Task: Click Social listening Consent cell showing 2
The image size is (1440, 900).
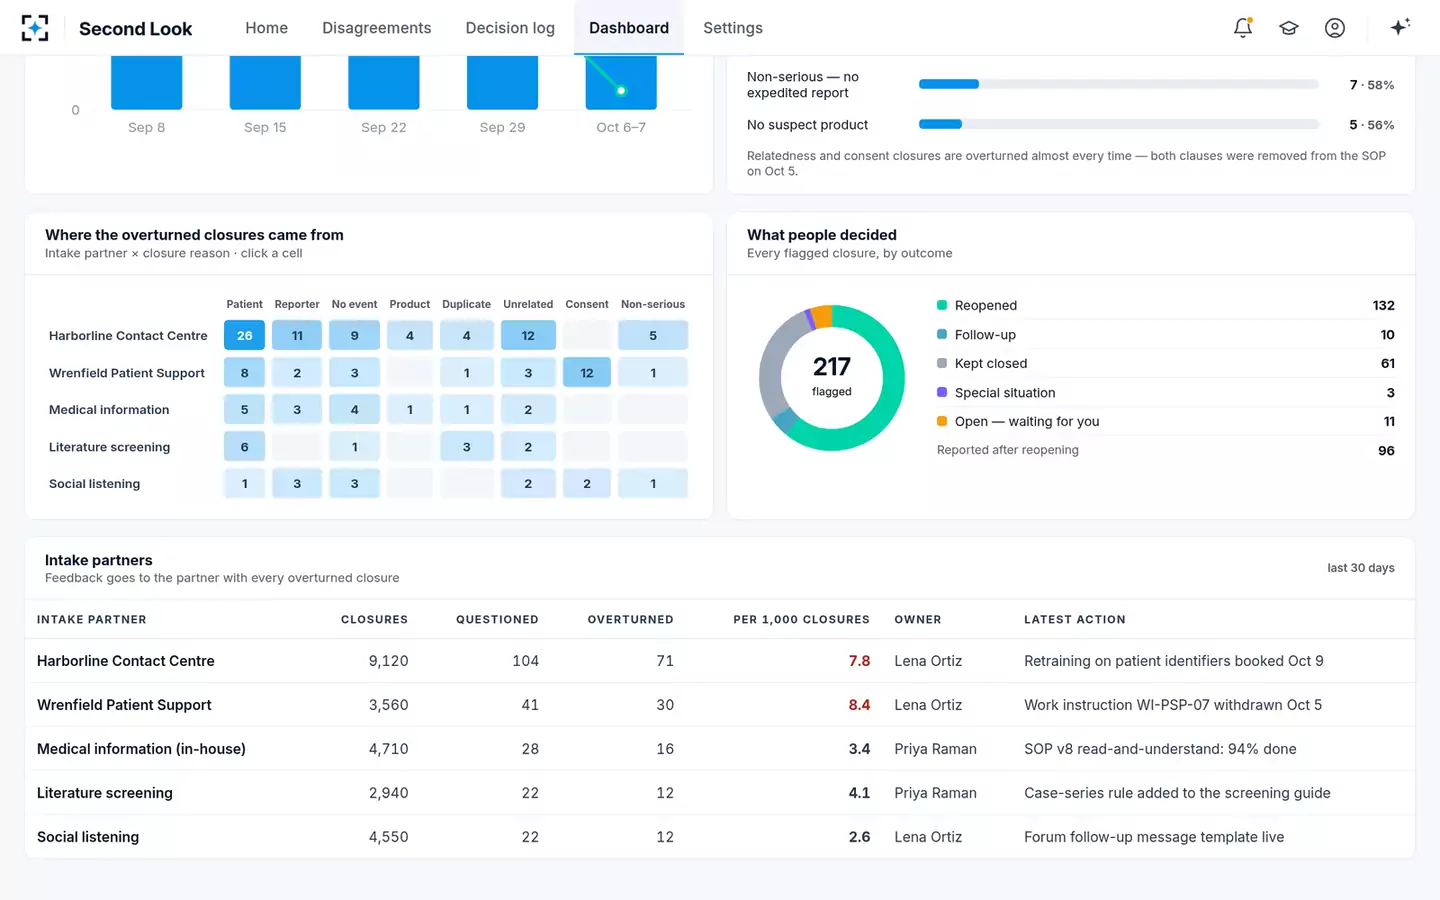Action: (587, 484)
